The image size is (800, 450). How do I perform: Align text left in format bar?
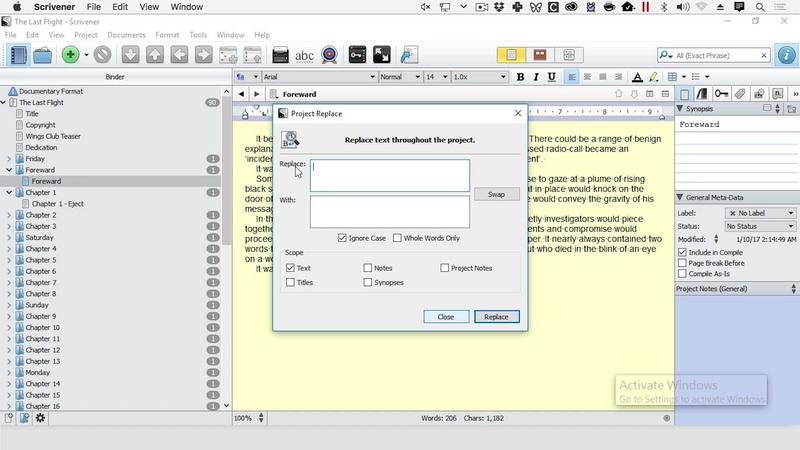tap(572, 77)
